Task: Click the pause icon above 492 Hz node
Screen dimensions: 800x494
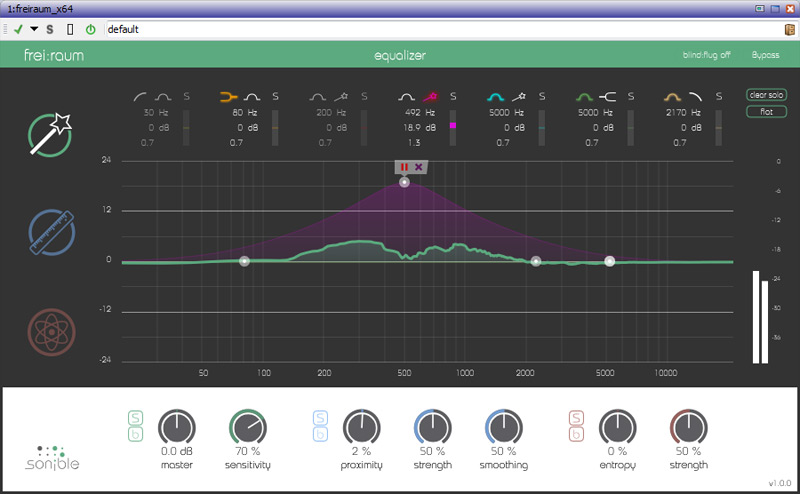Action: pyautogui.click(x=404, y=167)
